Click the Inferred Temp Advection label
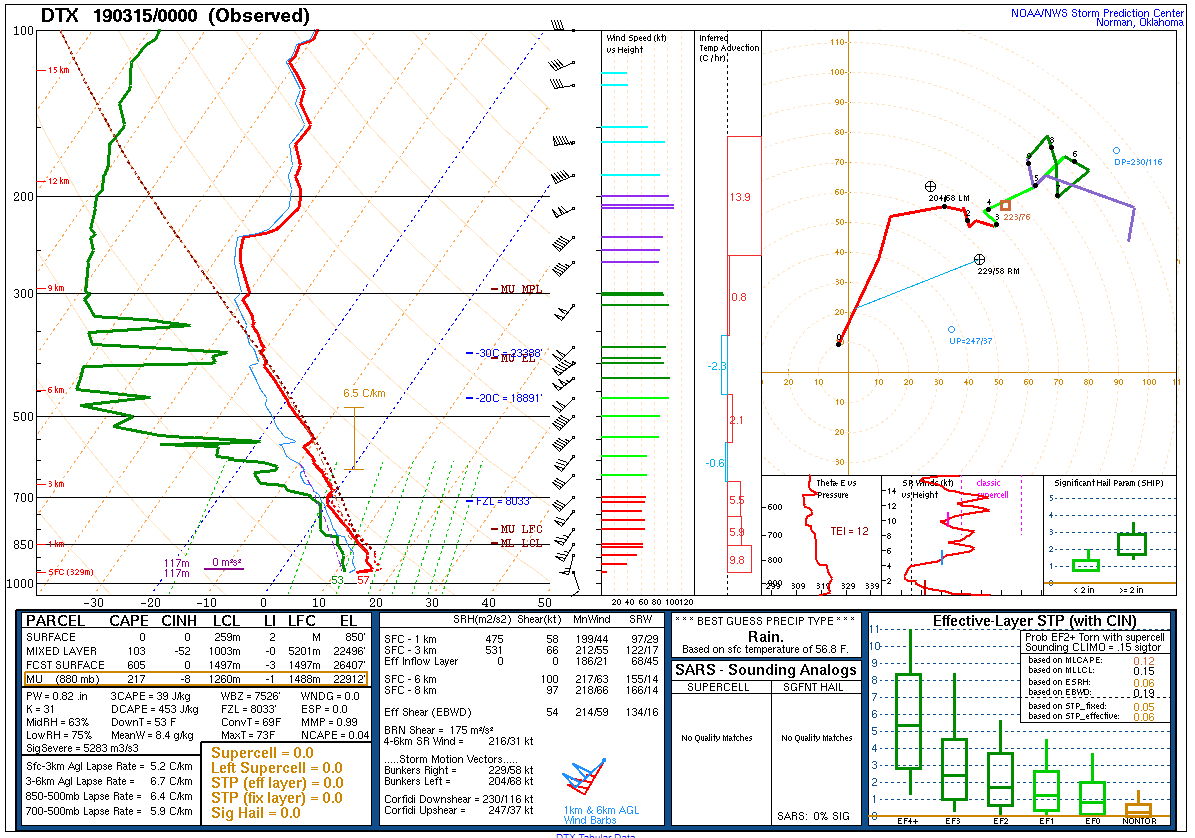This screenshot has width=1195, height=838. click(x=729, y=47)
